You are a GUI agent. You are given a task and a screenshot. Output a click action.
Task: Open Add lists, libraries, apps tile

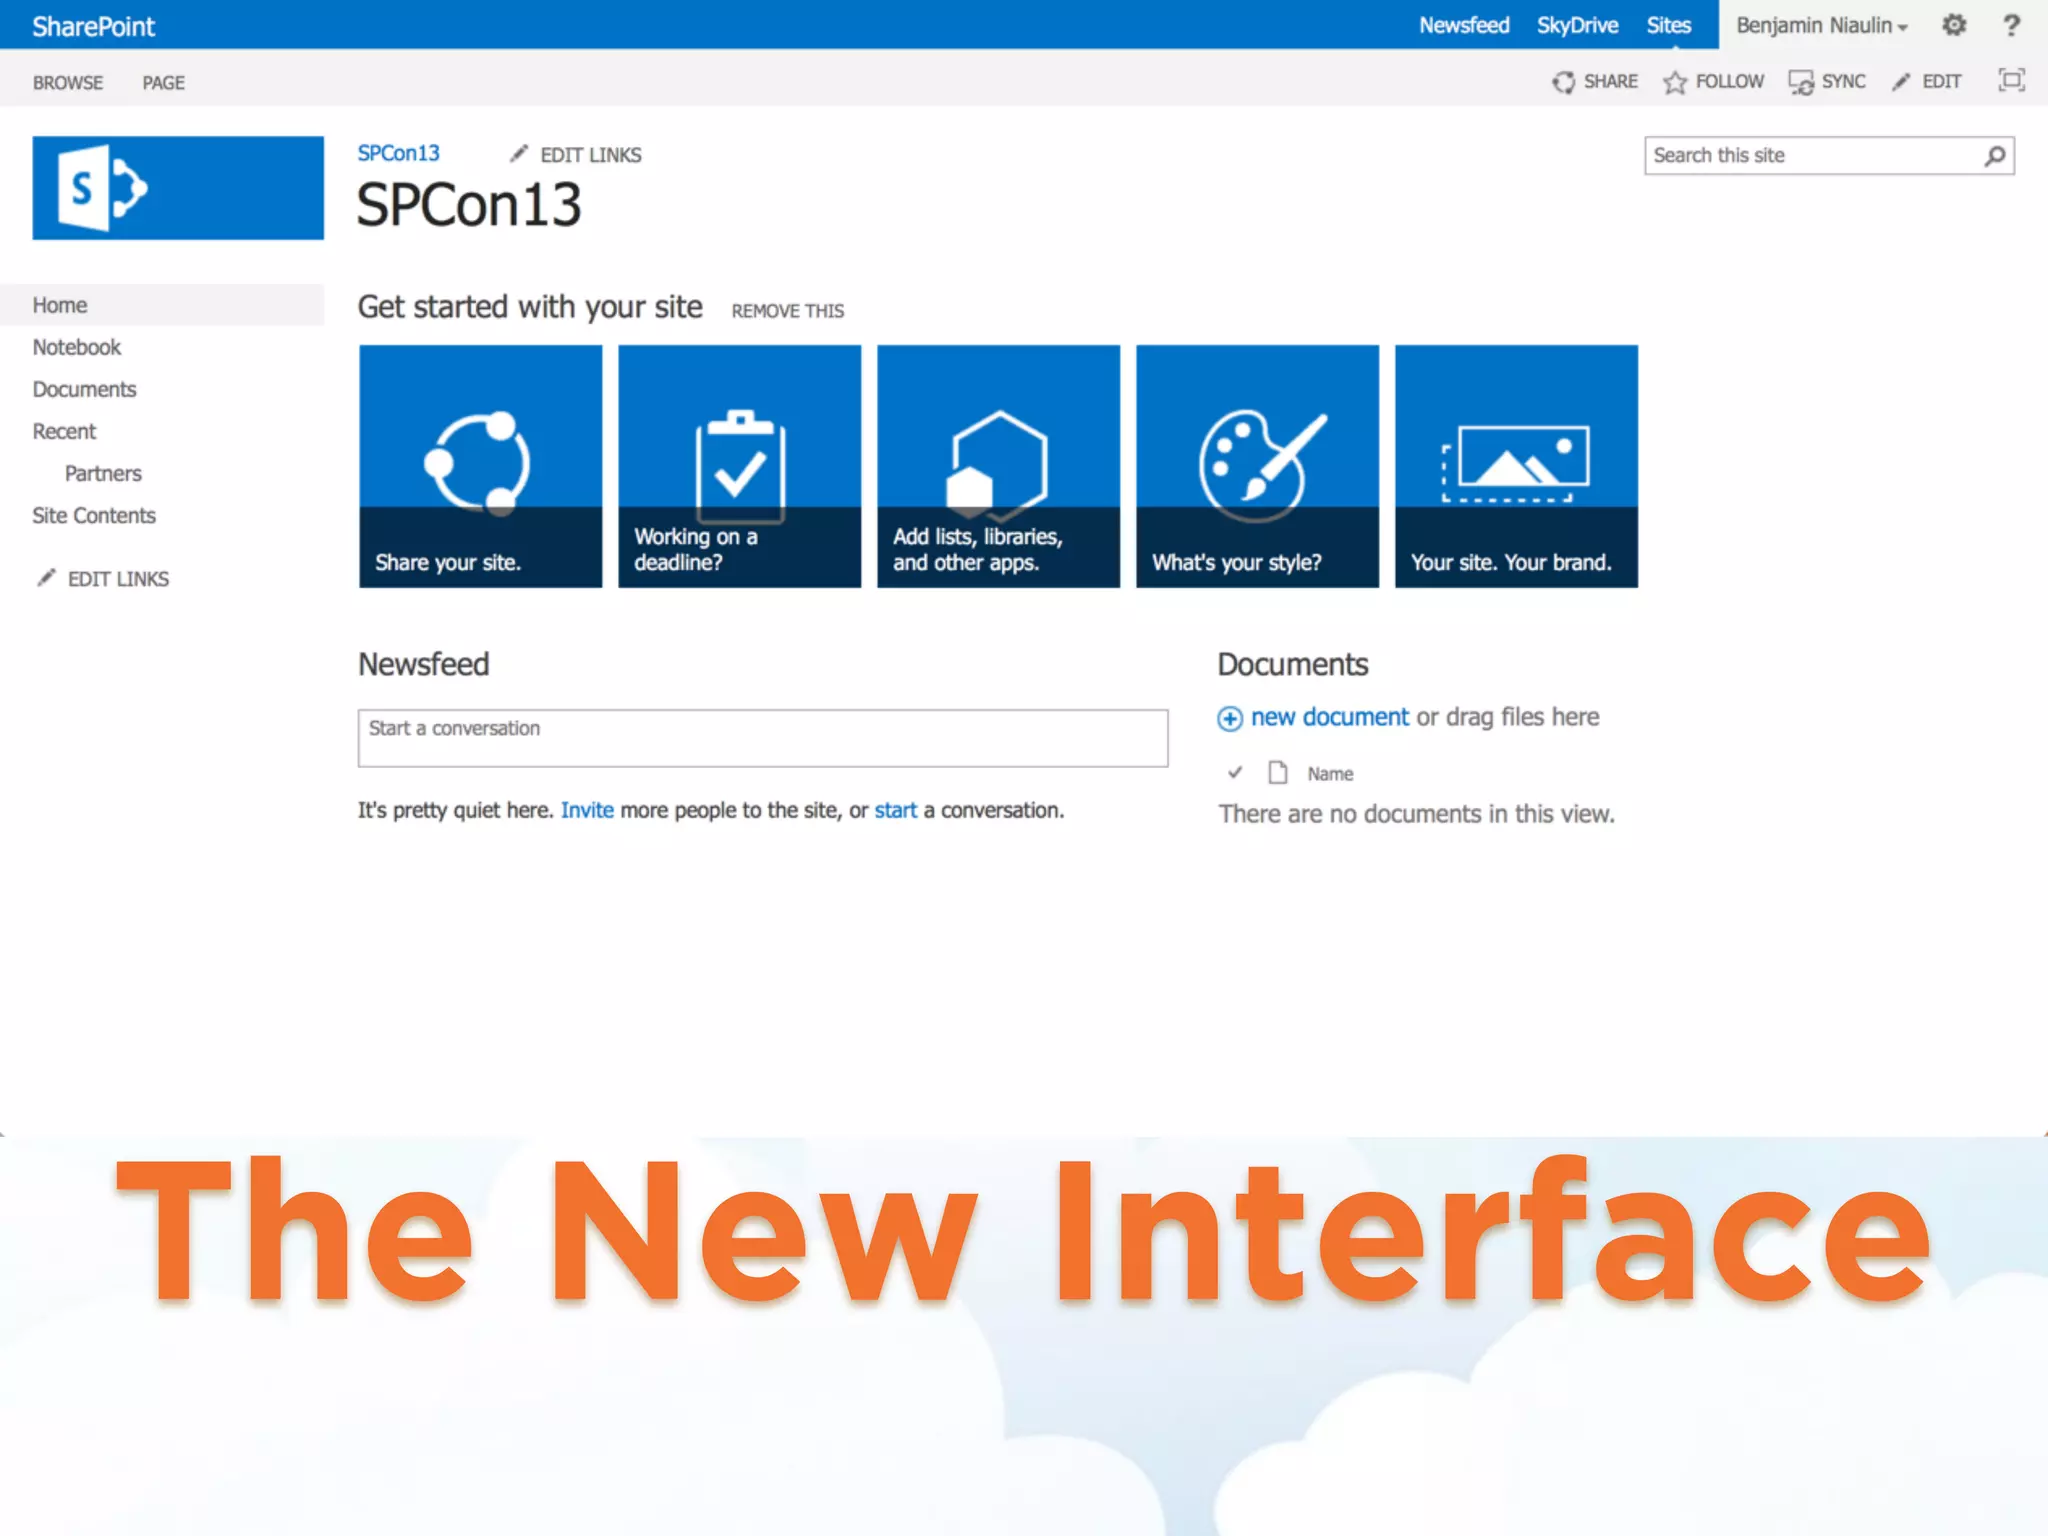click(998, 466)
